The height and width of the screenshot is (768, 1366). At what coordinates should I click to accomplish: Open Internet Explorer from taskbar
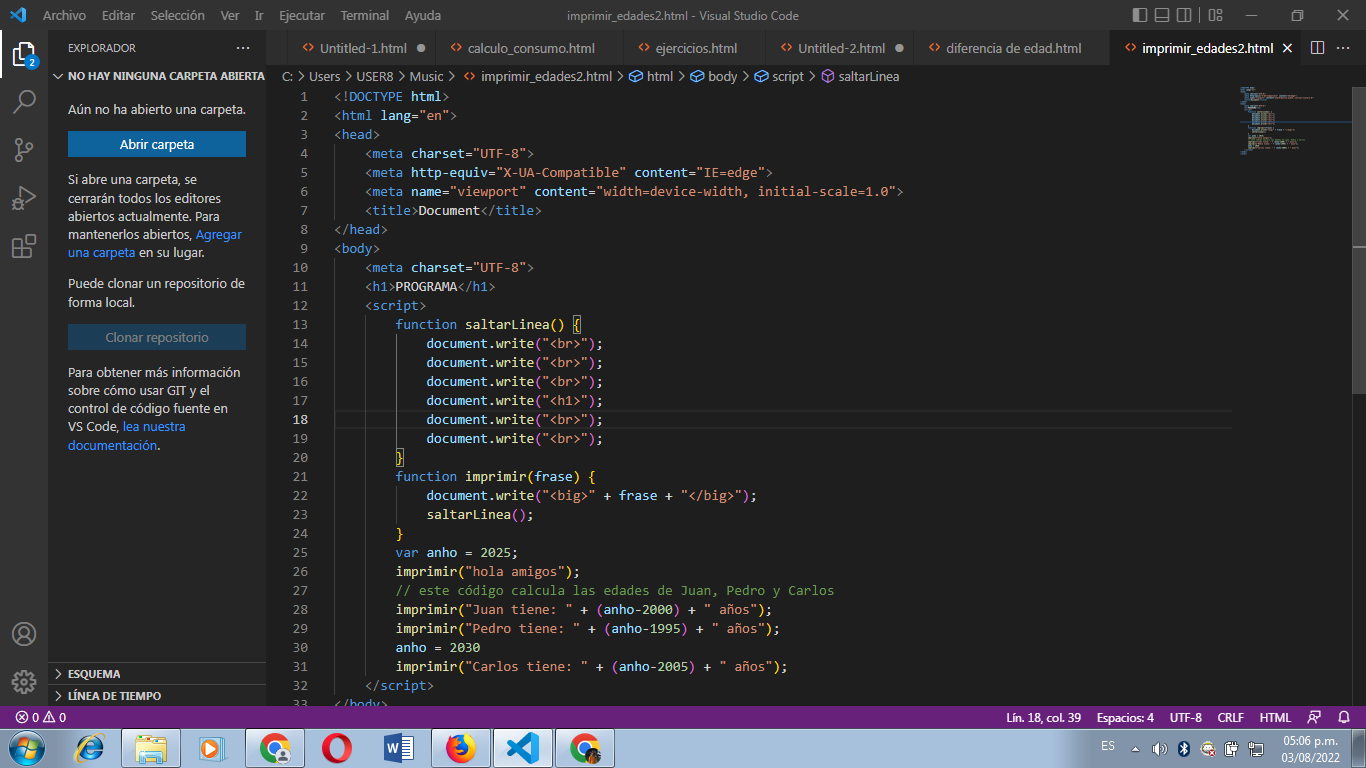[89, 748]
